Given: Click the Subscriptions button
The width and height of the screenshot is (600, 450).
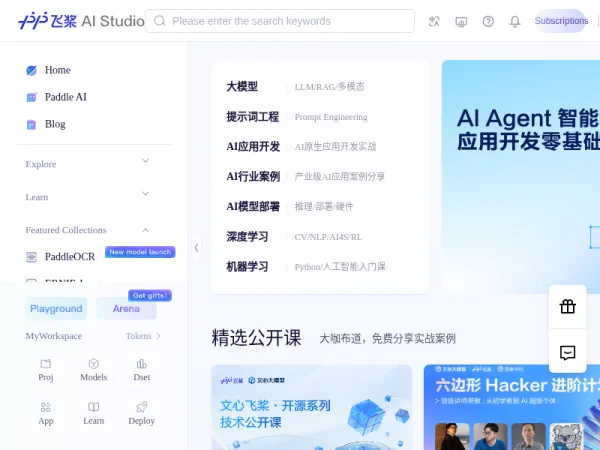Looking at the screenshot, I should [x=561, y=21].
